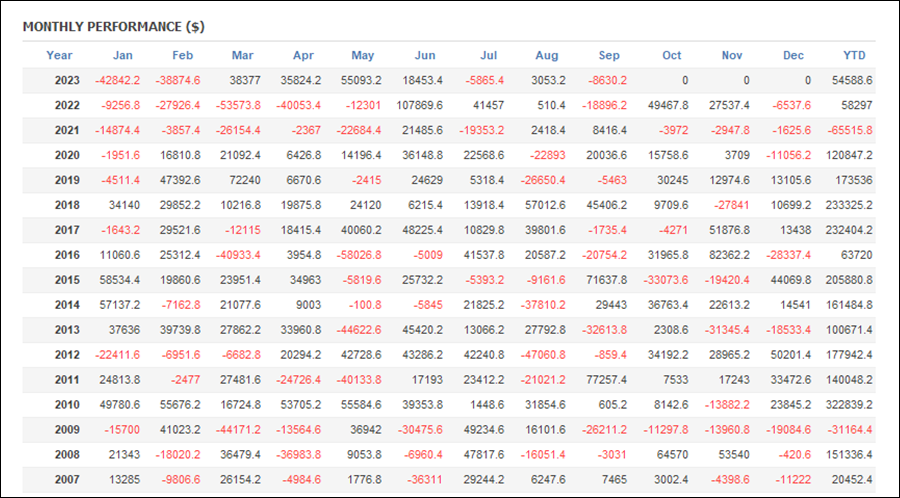Click the 2007 year row label
900x498 pixels.
point(67,480)
